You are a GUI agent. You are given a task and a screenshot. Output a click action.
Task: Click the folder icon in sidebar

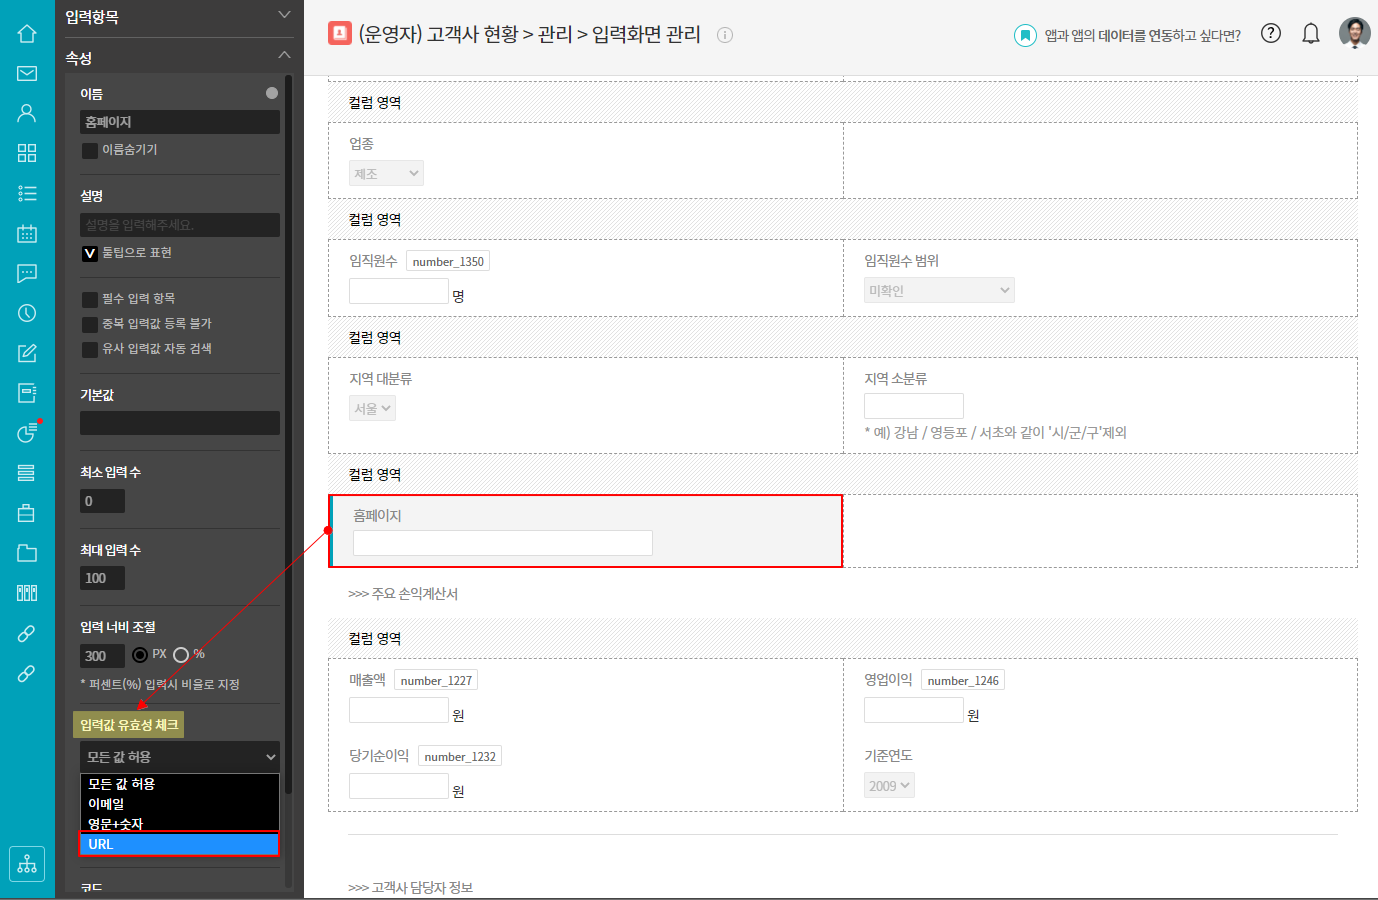coord(27,553)
